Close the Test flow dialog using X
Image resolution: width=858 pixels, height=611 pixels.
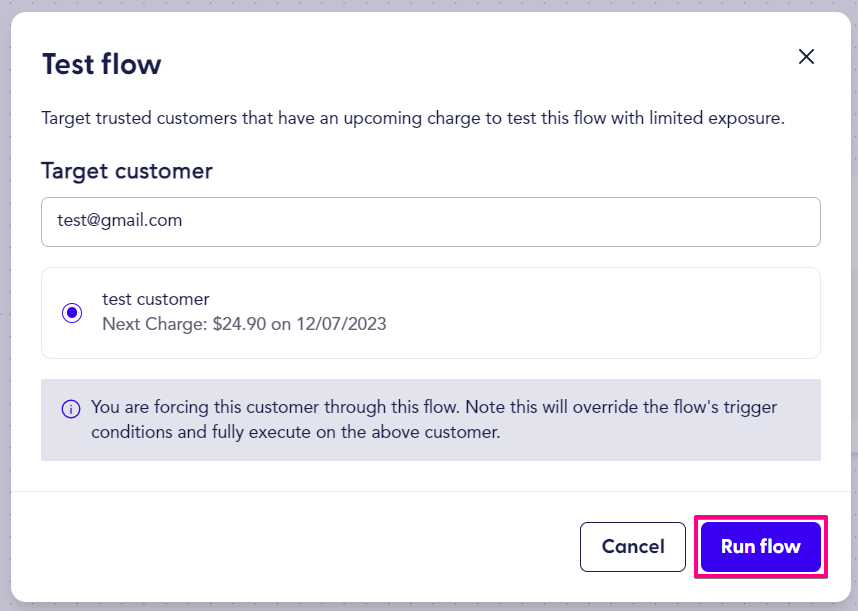pos(806,56)
